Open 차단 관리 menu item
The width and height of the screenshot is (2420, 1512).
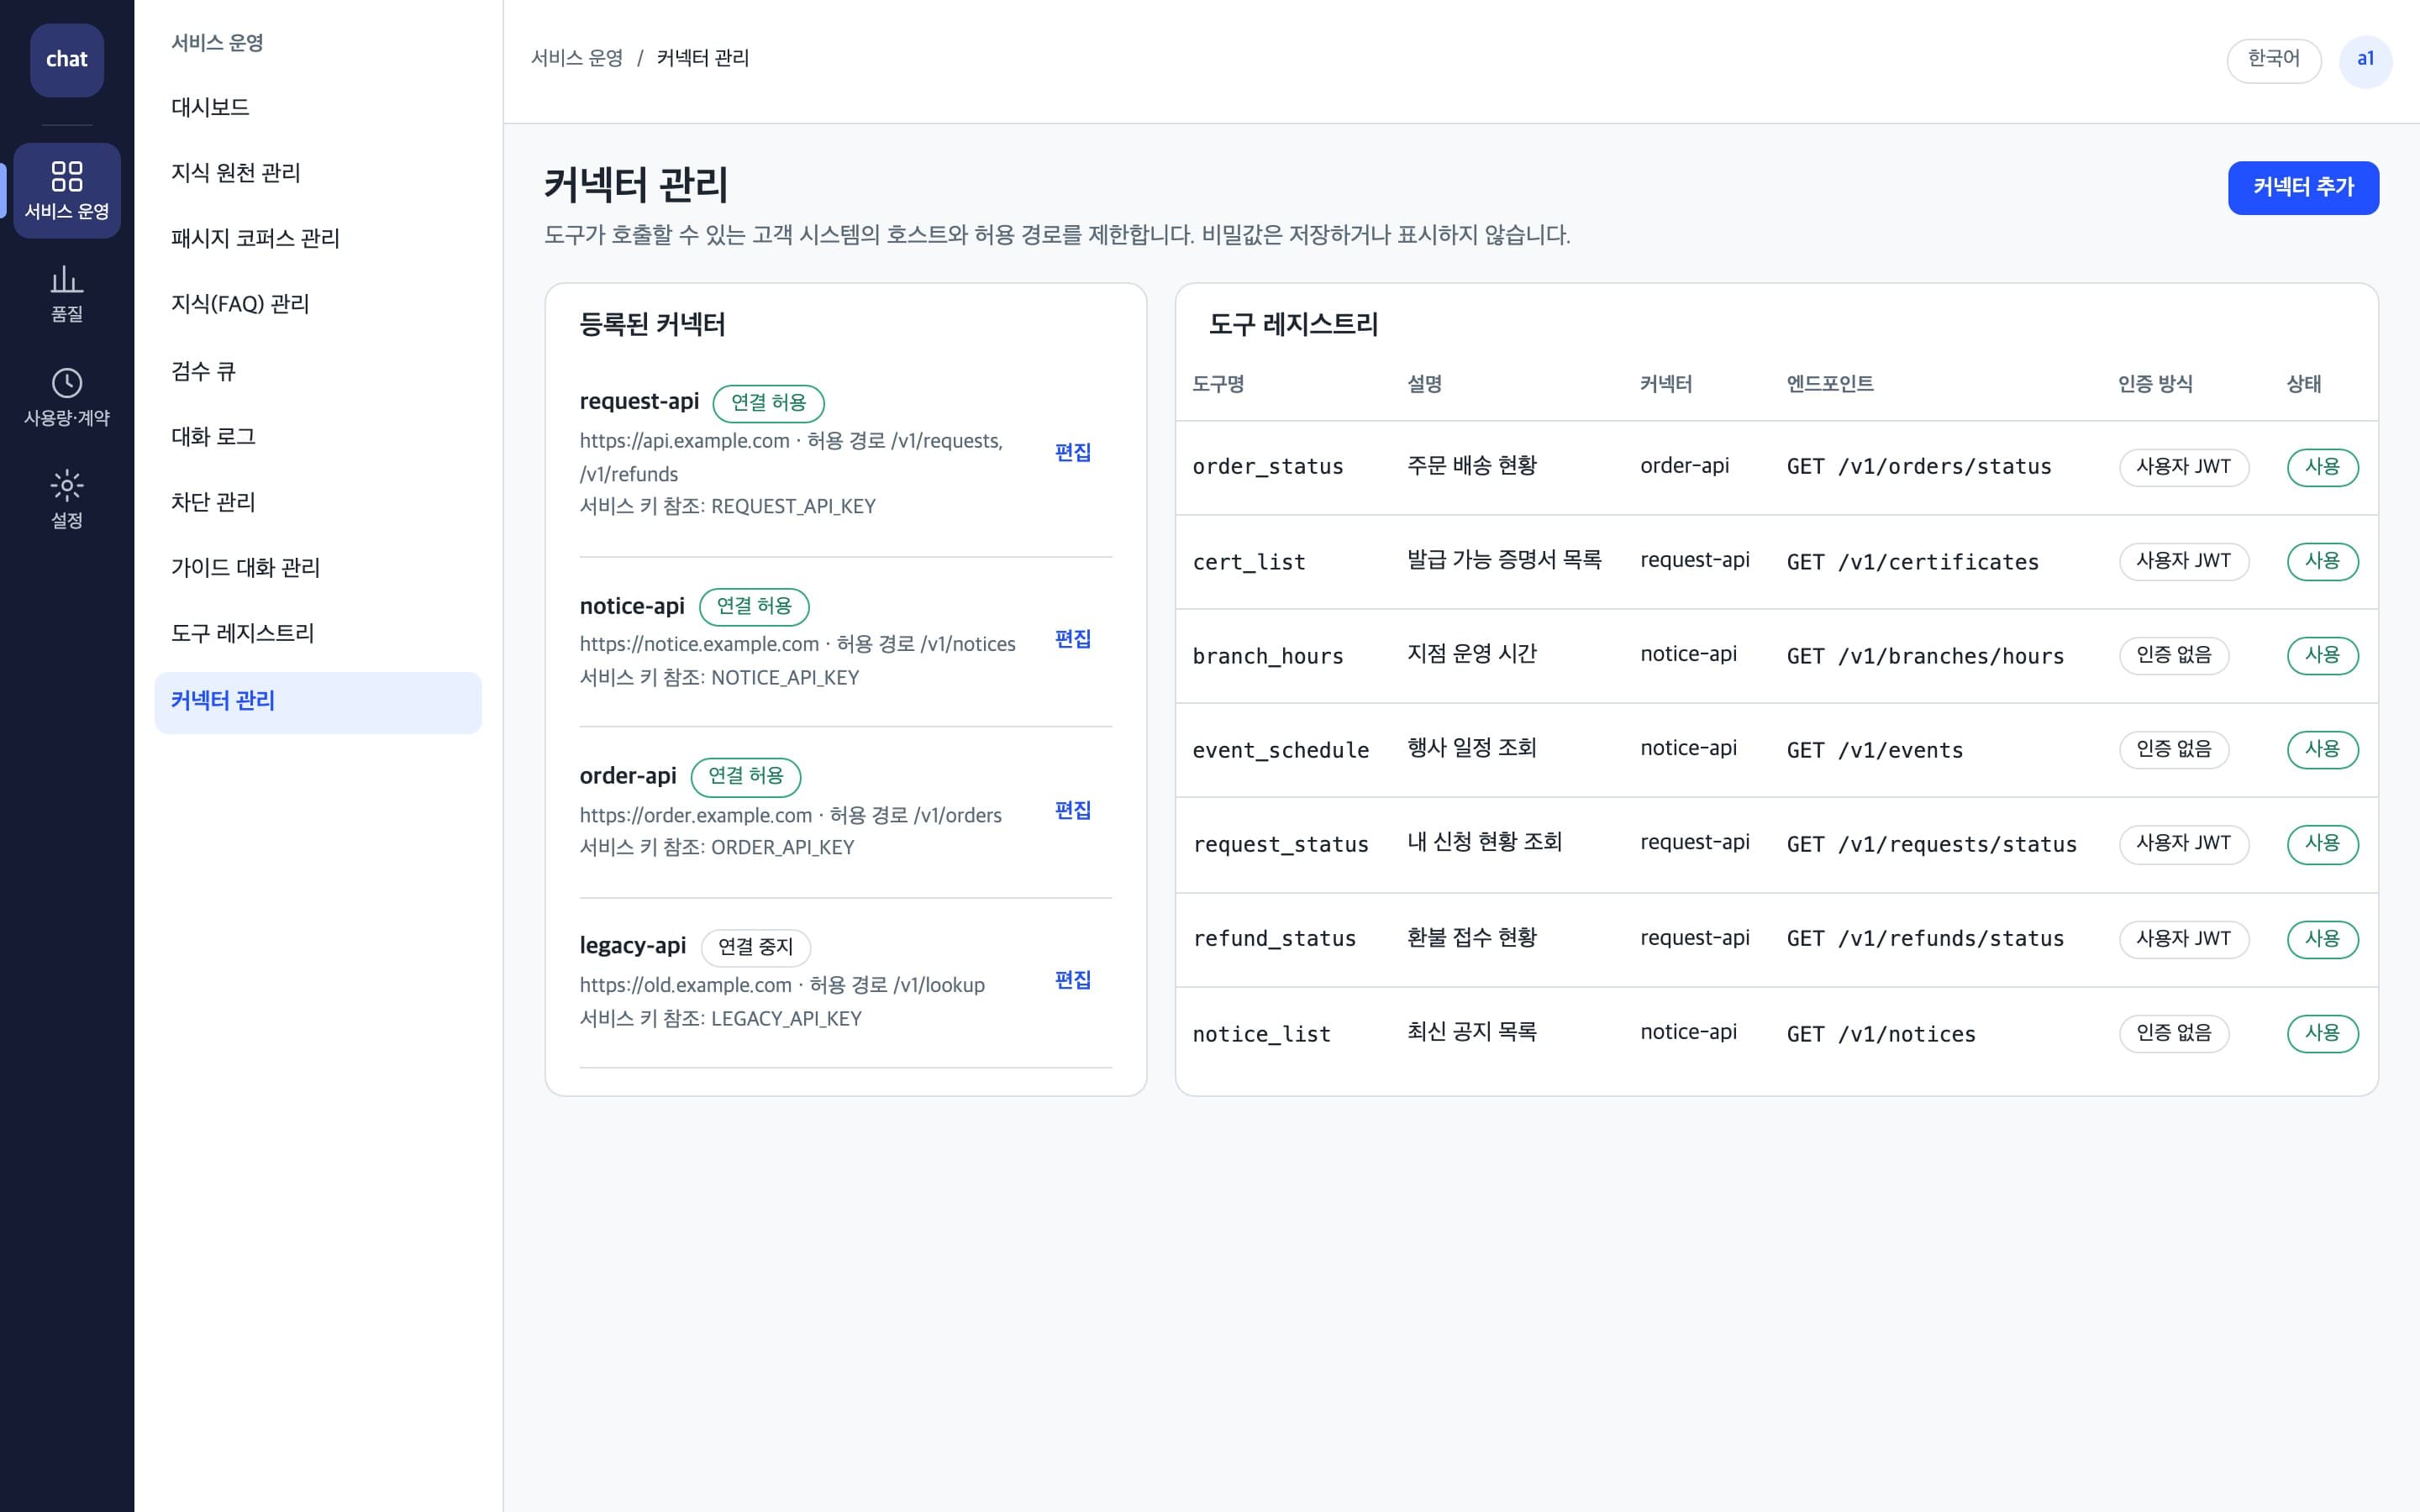[318, 502]
